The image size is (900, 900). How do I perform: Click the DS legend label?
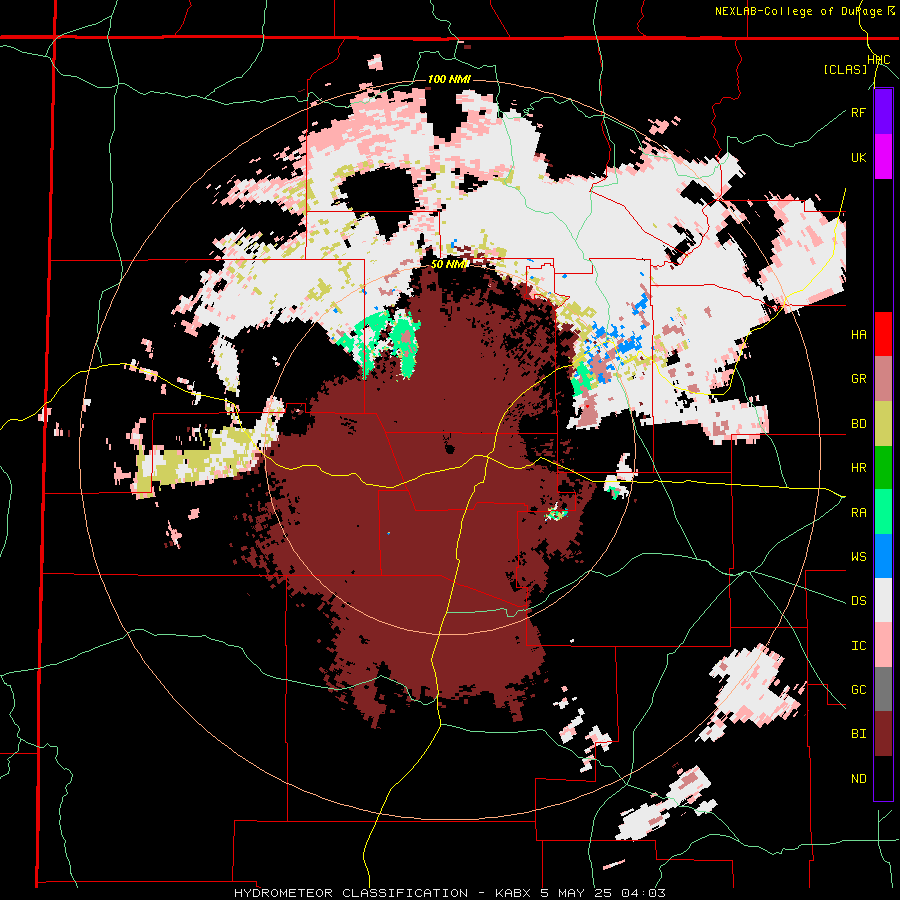tap(858, 601)
